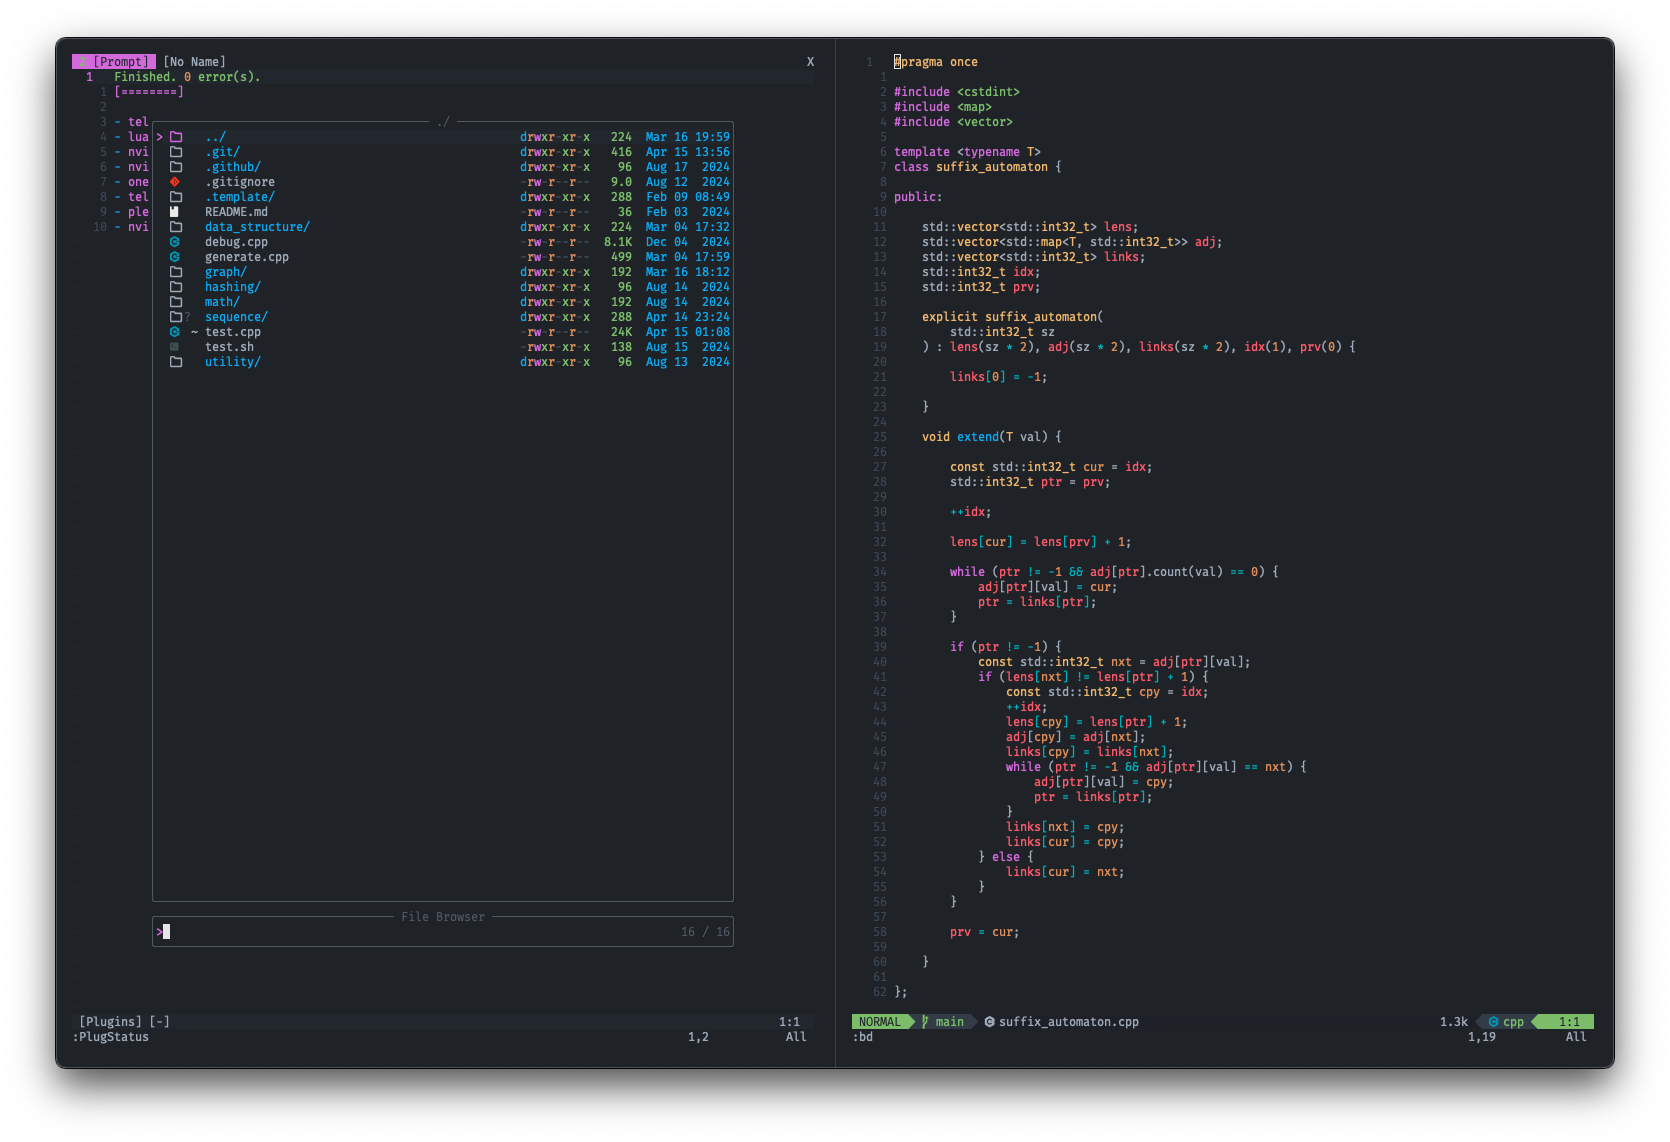The image size is (1670, 1142).
Task: Click the math/ folder icon
Action: point(176,302)
